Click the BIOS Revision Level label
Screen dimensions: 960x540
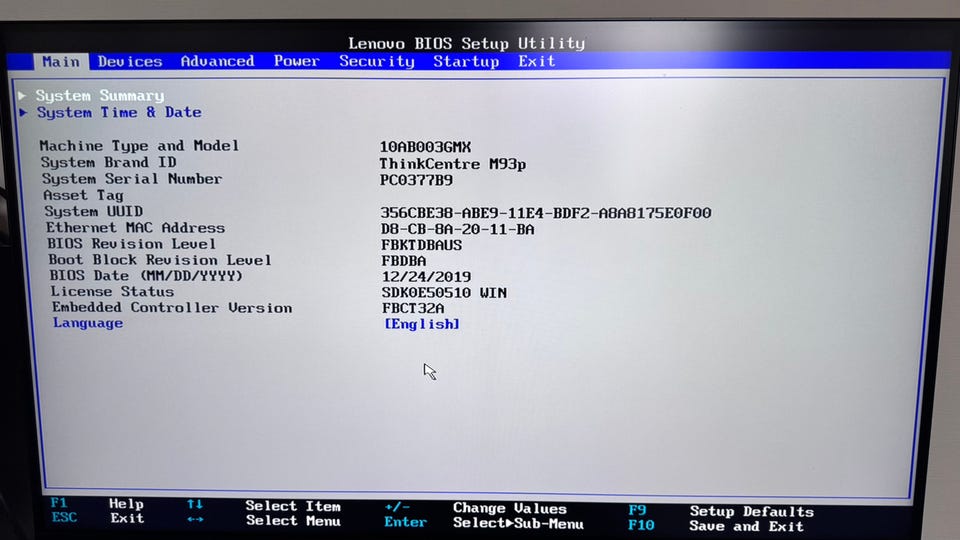tap(132, 244)
